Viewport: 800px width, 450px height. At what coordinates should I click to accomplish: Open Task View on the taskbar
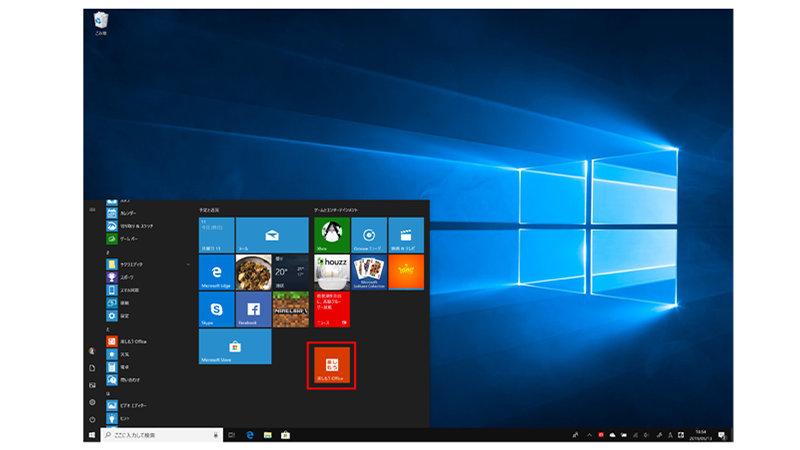(x=232, y=435)
